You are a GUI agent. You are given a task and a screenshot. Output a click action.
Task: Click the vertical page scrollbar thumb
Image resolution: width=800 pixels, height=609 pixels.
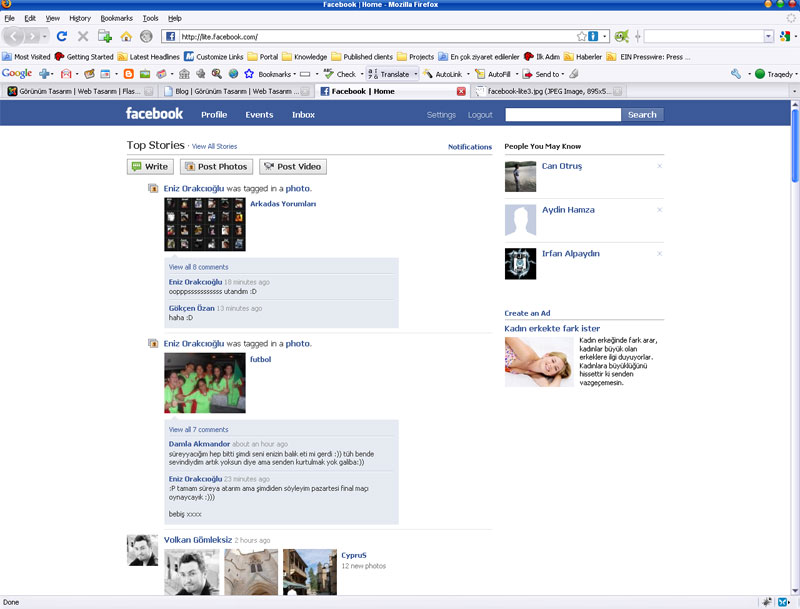pyautogui.click(x=794, y=145)
